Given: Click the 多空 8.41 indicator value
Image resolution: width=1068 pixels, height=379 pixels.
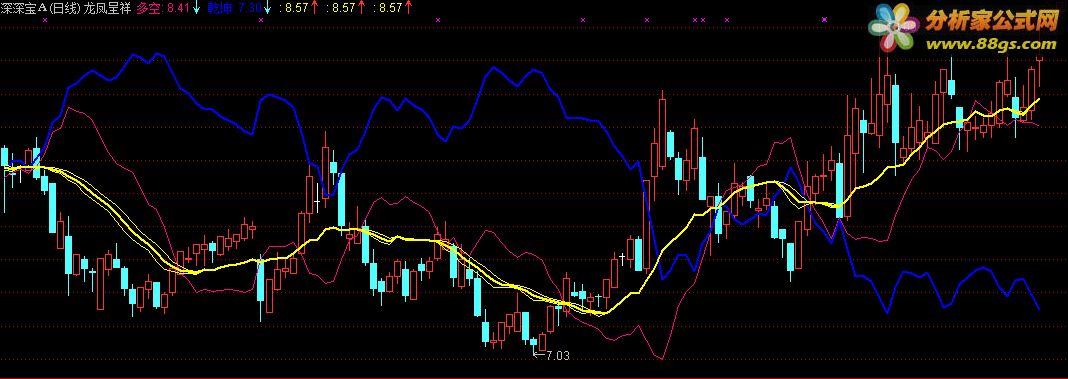Looking at the screenshot, I should [162, 8].
